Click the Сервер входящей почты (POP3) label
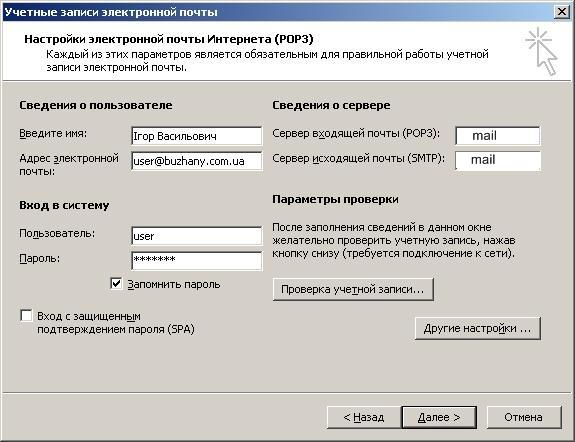The image size is (575, 442). [x=356, y=133]
